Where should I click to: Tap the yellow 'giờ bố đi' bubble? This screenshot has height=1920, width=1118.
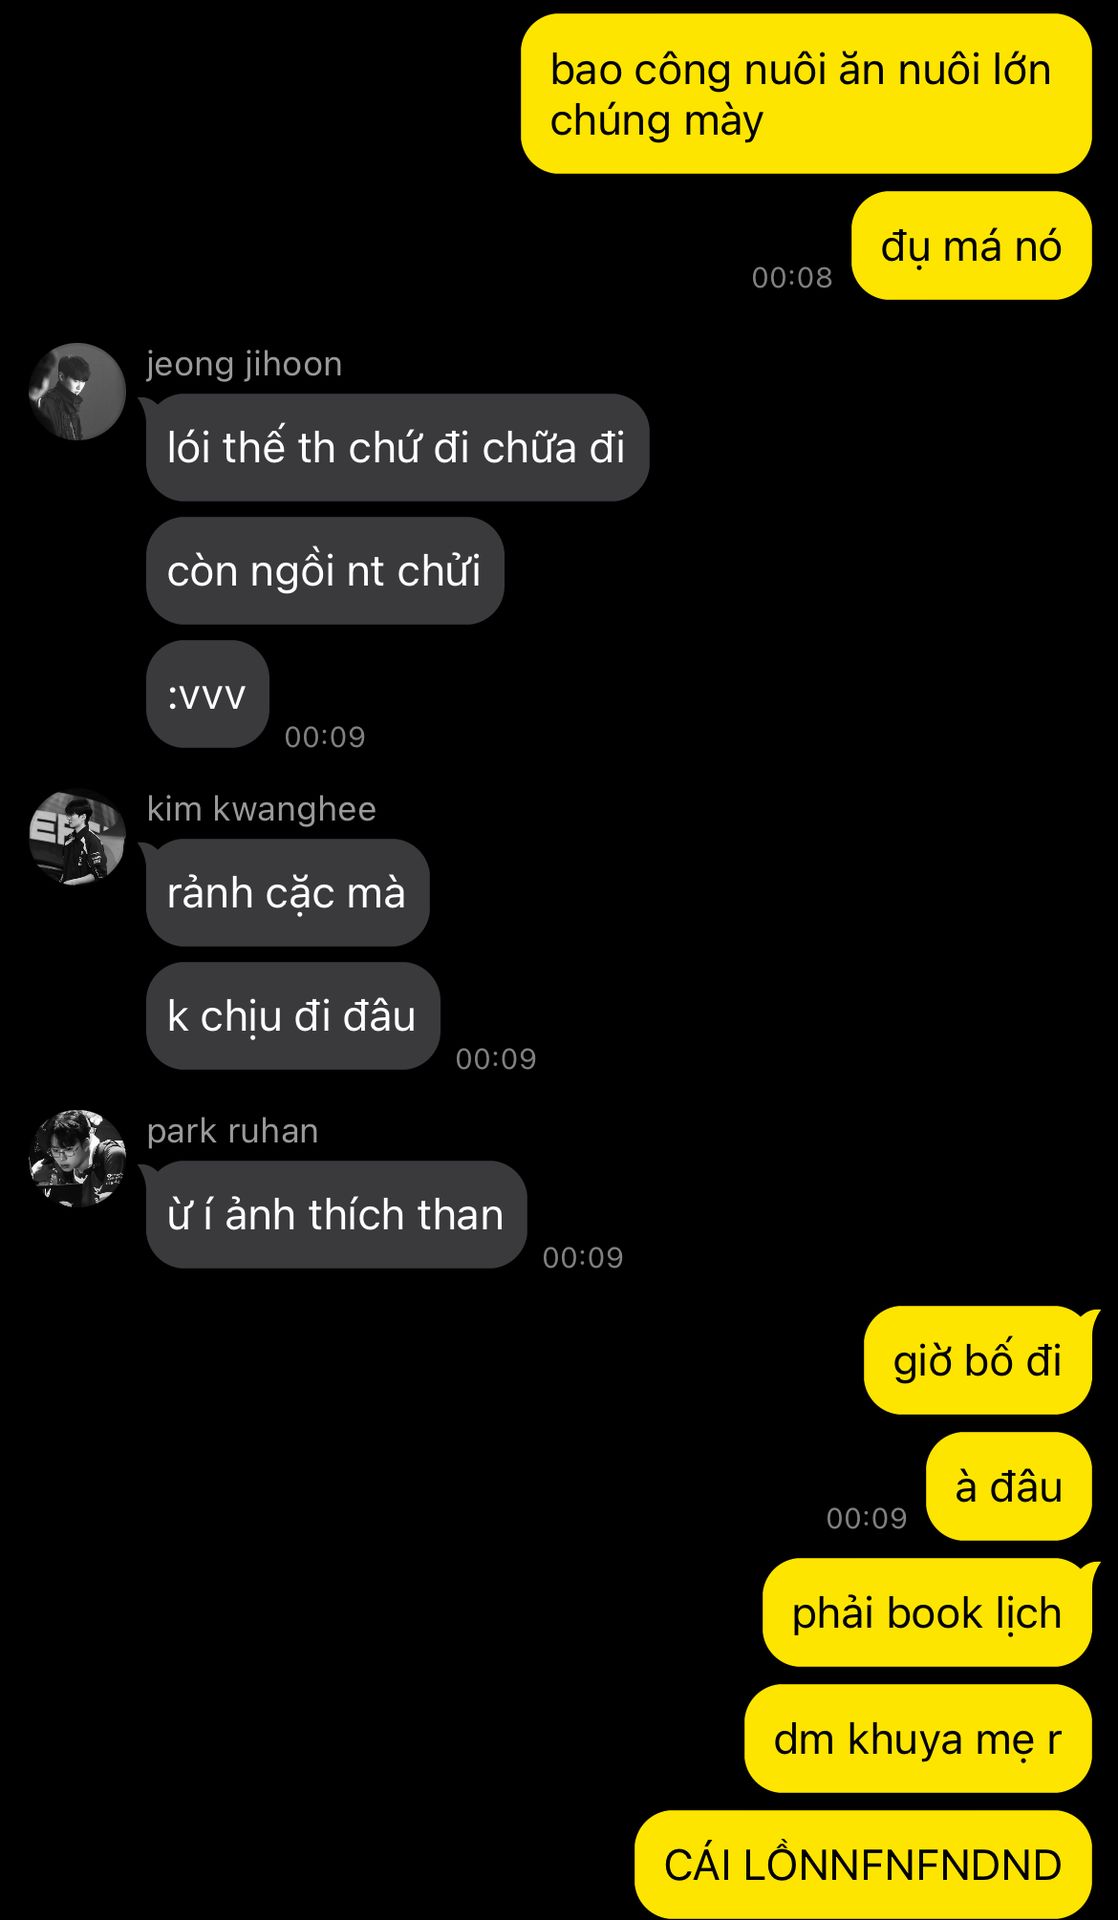point(978,1360)
